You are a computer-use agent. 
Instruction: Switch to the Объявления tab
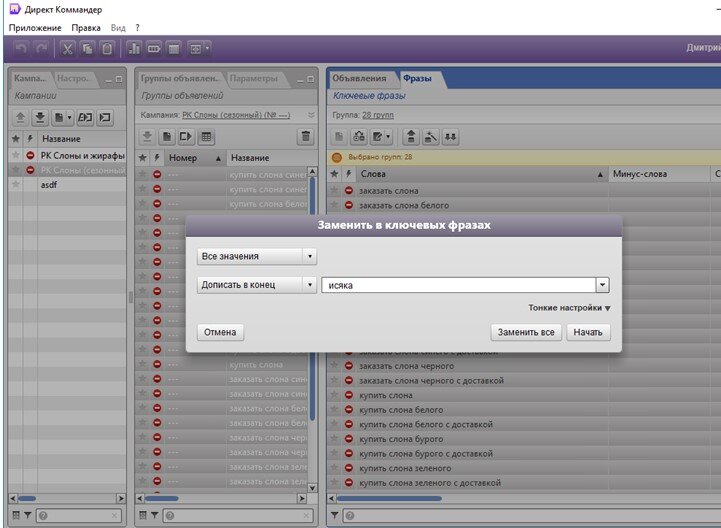coord(359,78)
